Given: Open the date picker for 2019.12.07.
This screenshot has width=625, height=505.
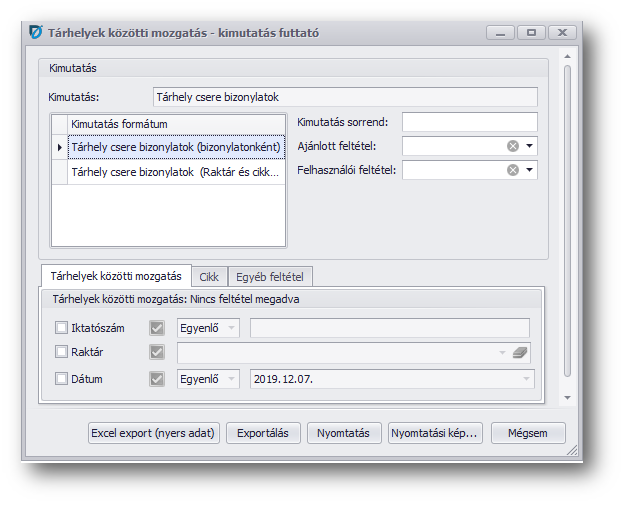Looking at the screenshot, I should [526, 379].
